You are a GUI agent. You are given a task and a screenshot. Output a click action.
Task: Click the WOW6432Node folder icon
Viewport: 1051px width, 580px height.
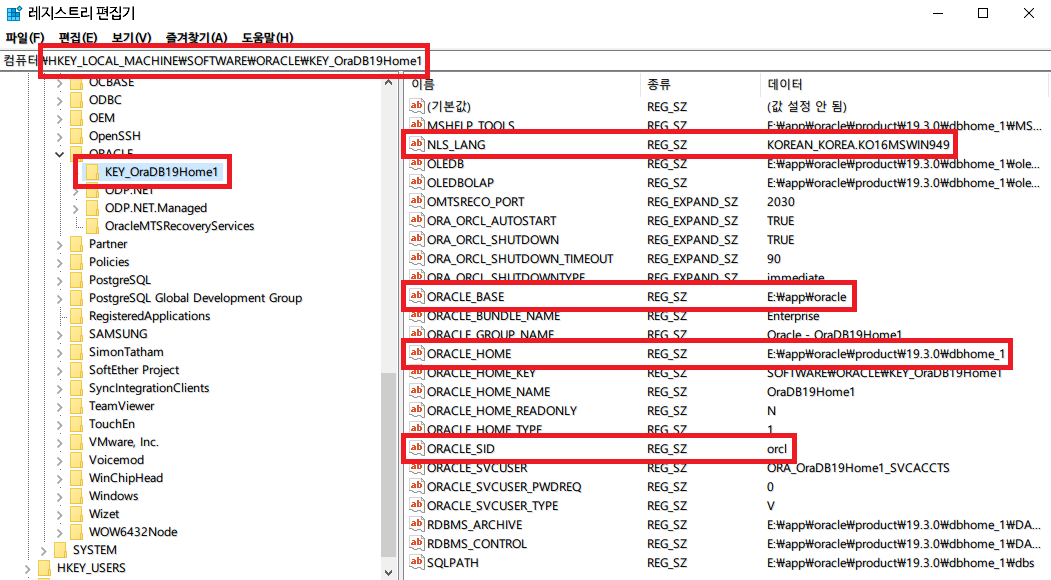[76, 532]
